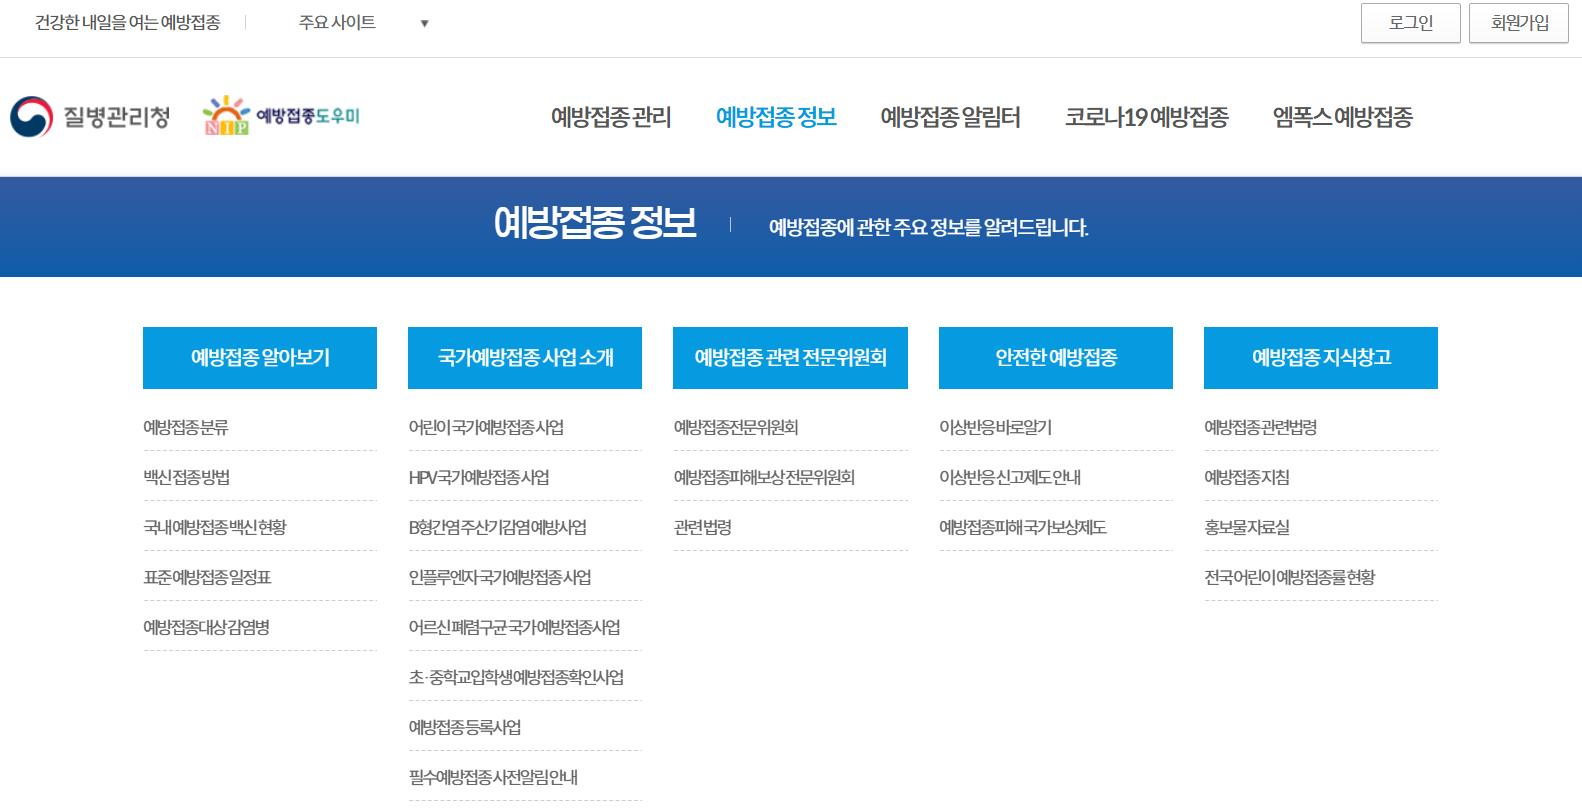The height and width of the screenshot is (808, 1582).
Task: Open the 전국어린이예방접종률현황 link
Action: pyautogui.click(x=1290, y=578)
